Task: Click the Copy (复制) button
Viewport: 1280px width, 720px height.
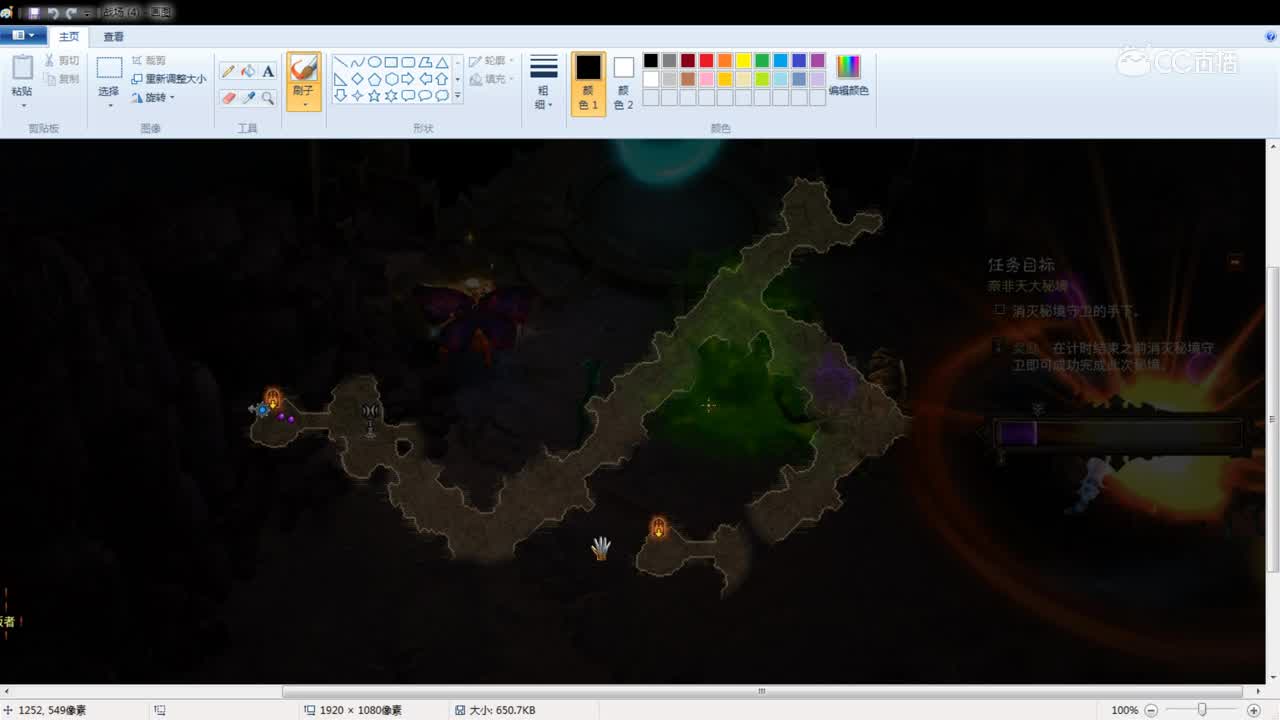Action: coord(62,79)
